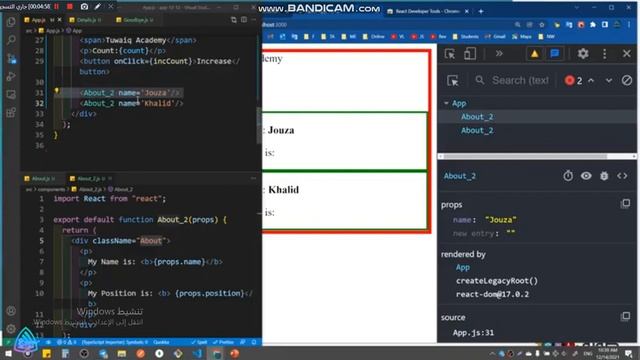Take a Bandicam screenshot with camera icon
This screenshot has height=360, width=640.
tap(84, 6)
